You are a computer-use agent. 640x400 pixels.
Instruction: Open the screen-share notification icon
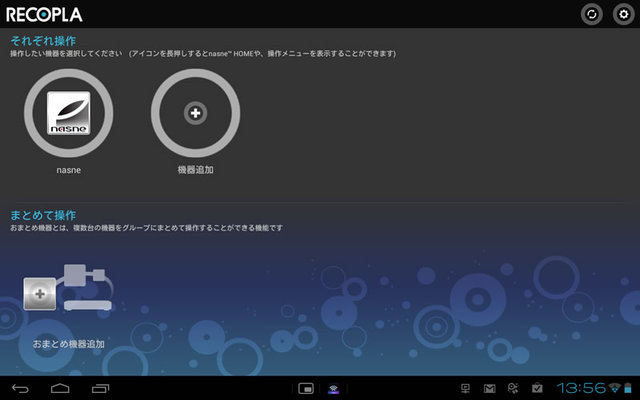coord(465,388)
